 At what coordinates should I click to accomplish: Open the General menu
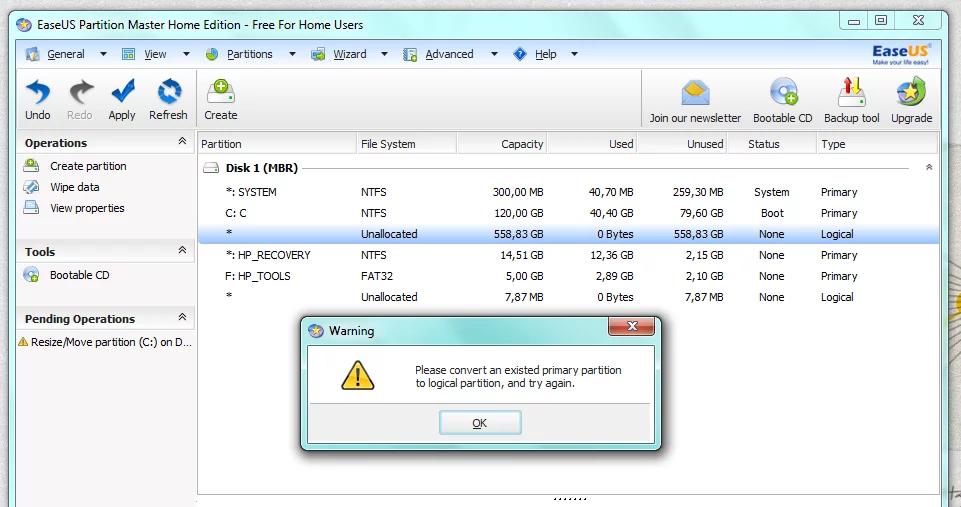(66, 54)
